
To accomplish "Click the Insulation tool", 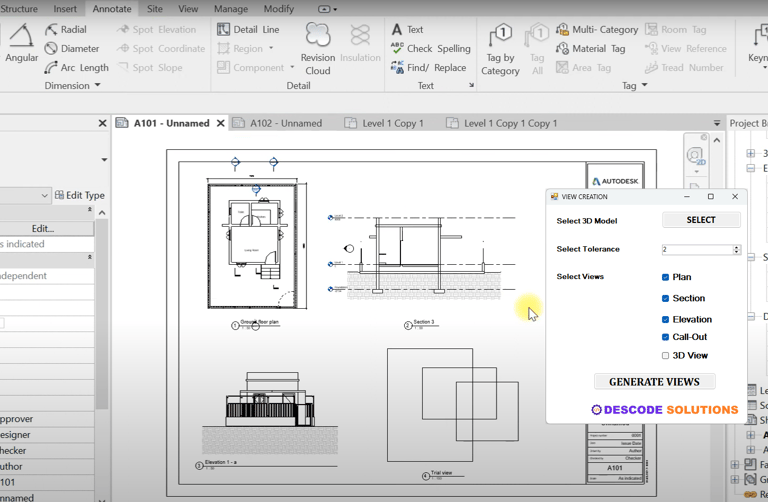I will coord(360,44).
